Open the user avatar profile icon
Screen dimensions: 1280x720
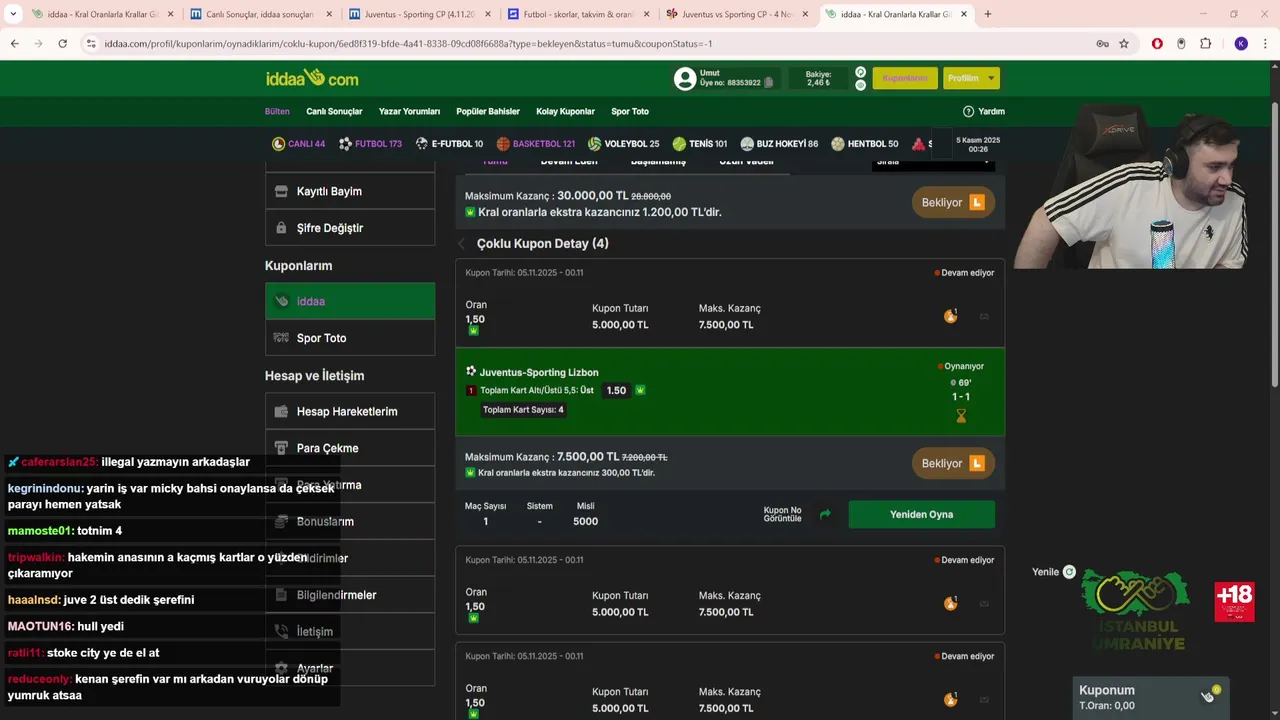685,79
